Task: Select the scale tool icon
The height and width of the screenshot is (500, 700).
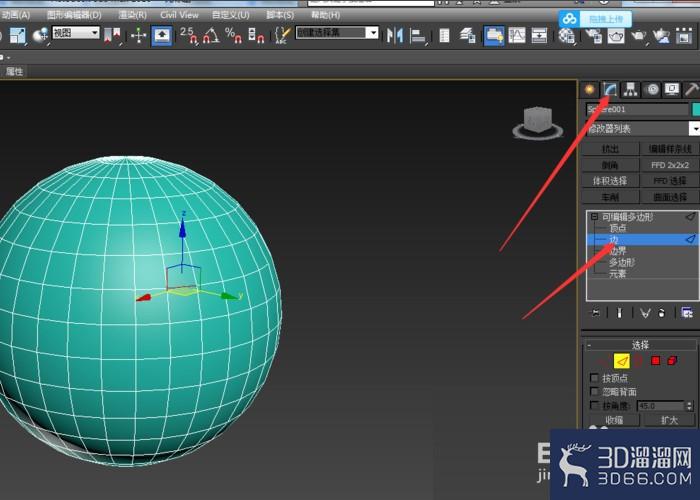Action: point(18,35)
